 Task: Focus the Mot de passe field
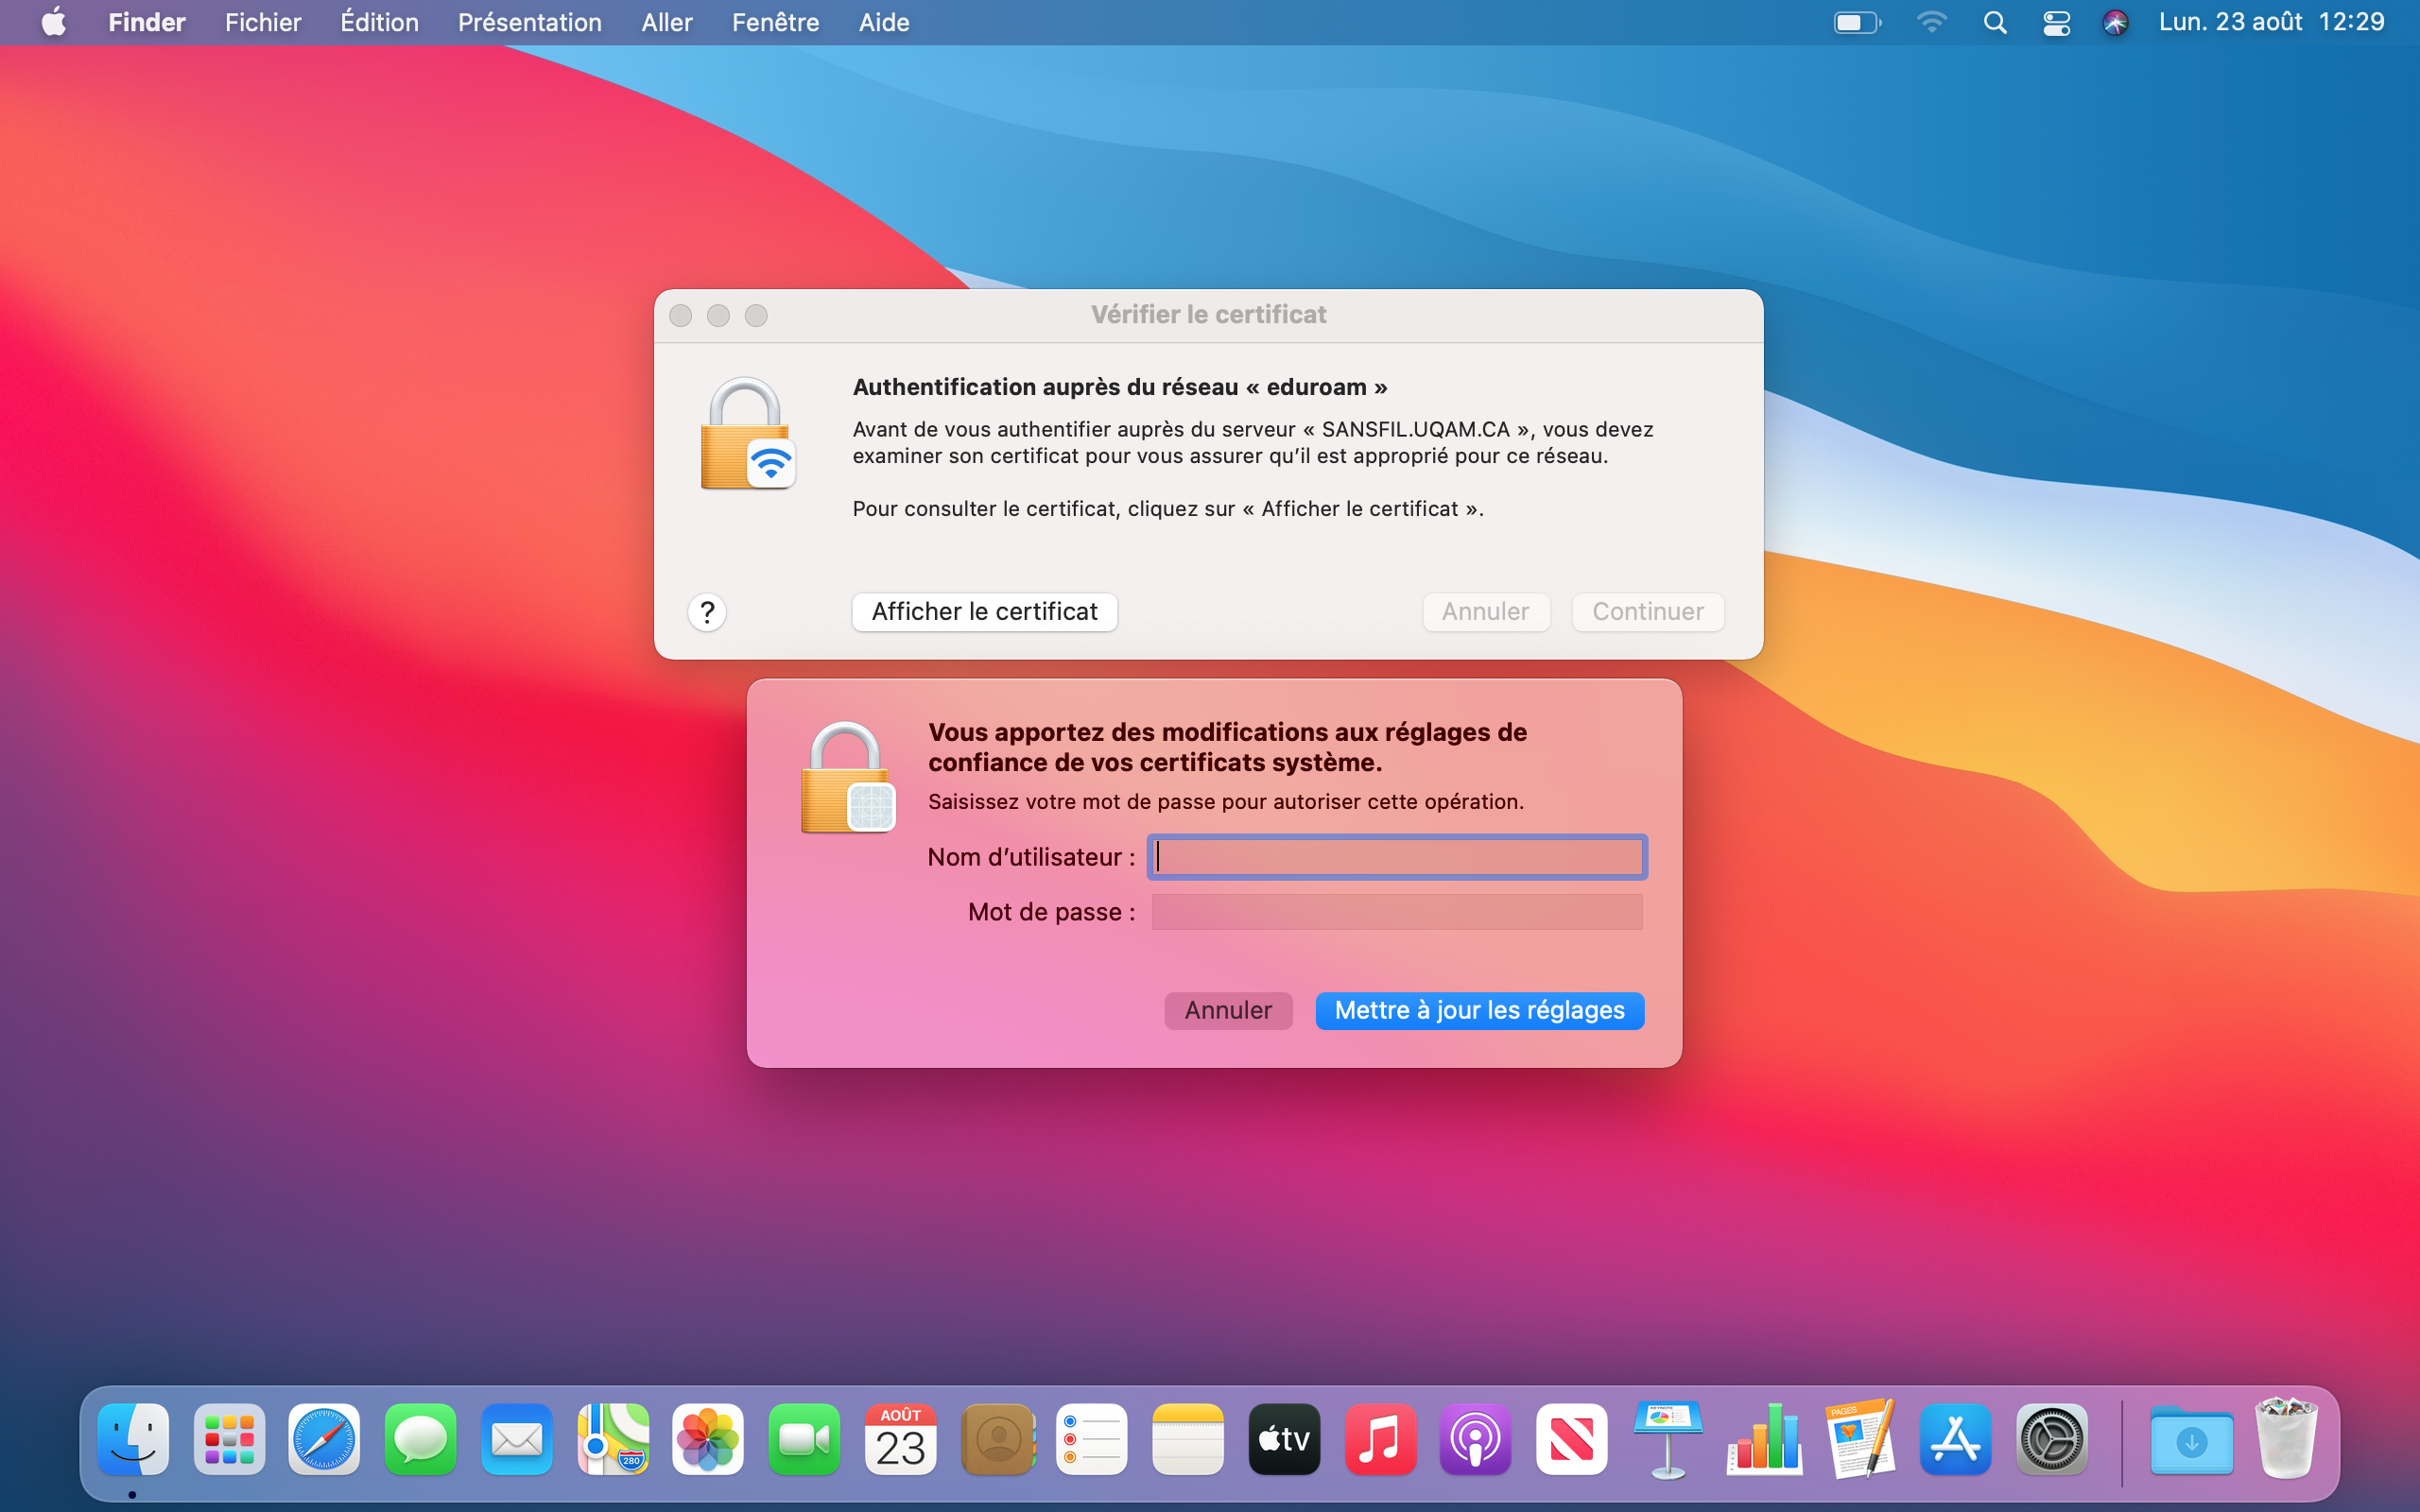coord(1397,911)
